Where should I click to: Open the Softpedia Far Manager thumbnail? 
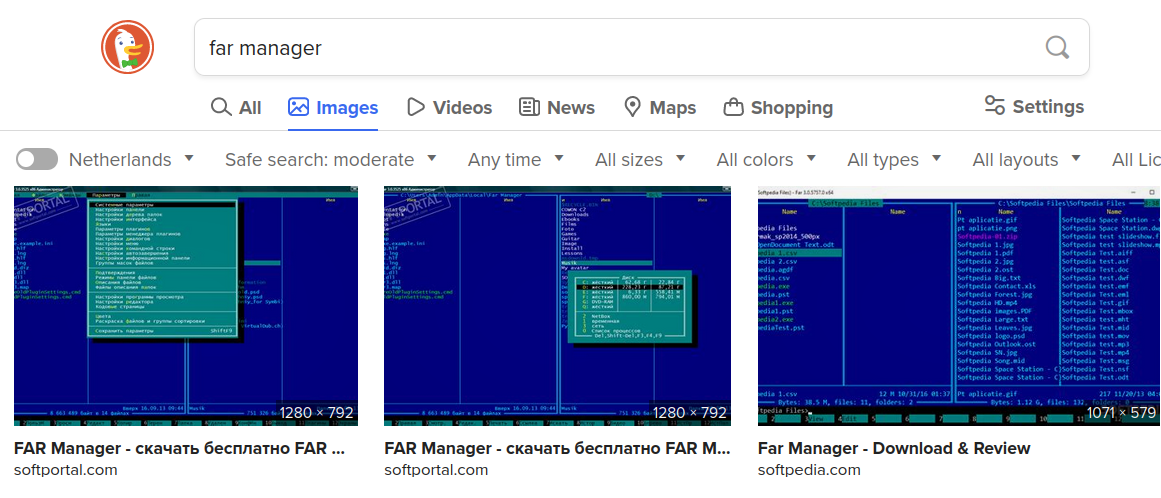[960, 306]
